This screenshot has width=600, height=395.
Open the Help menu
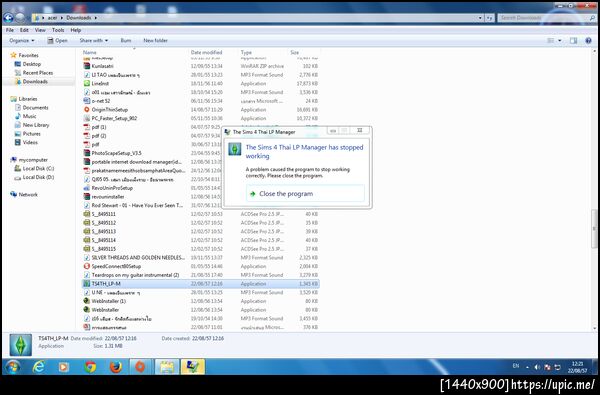76,30
